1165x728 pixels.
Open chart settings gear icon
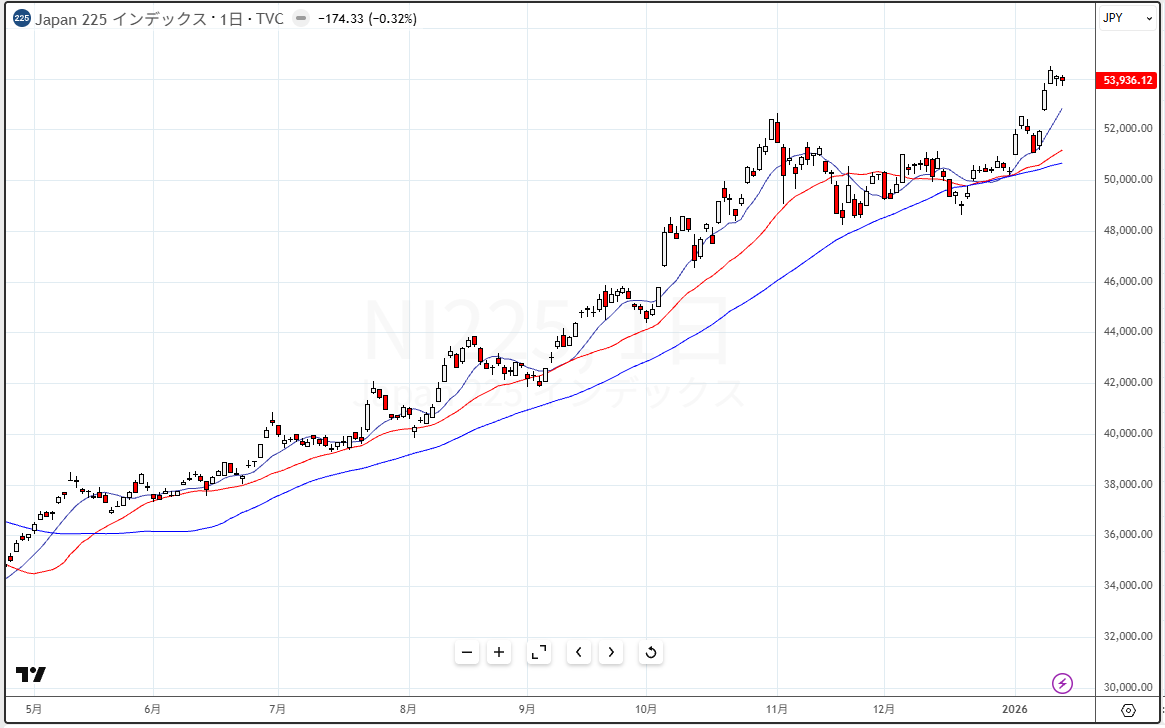(1129, 711)
